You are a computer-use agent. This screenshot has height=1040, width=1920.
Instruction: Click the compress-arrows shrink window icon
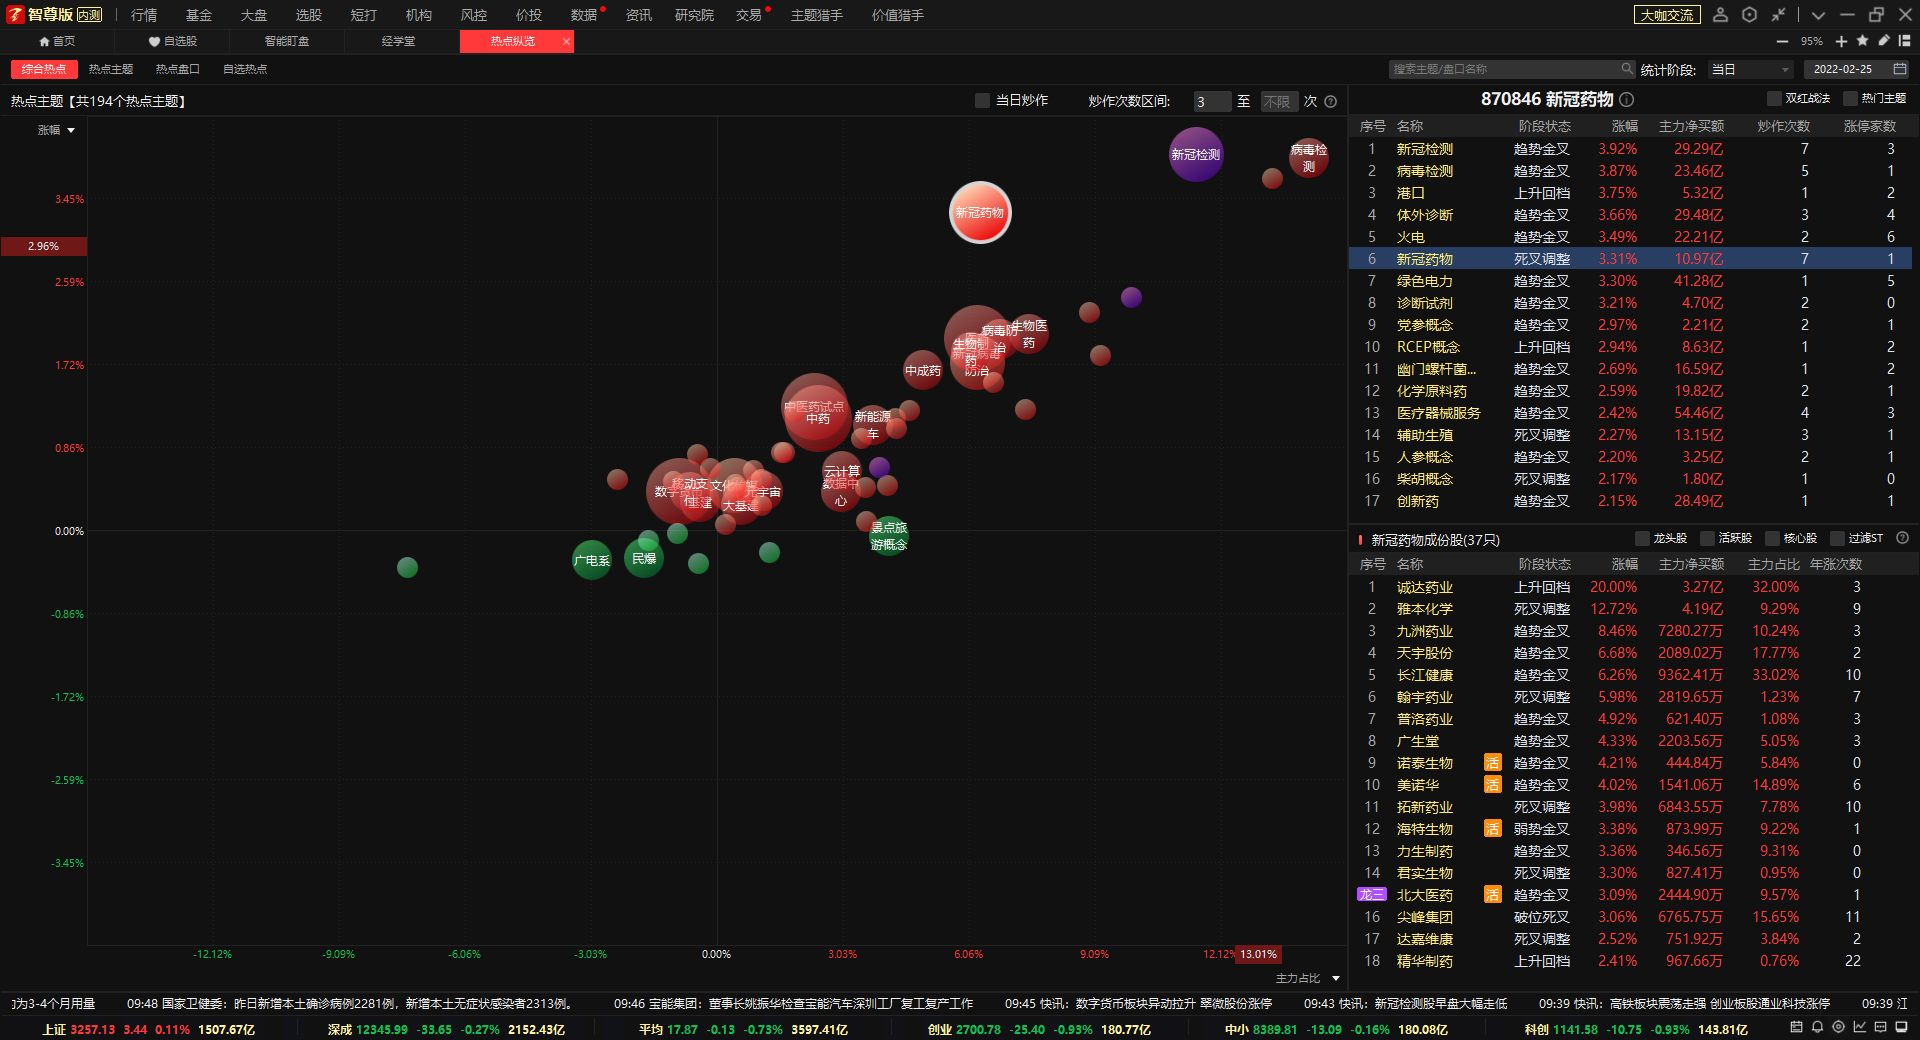(1778, 15)
